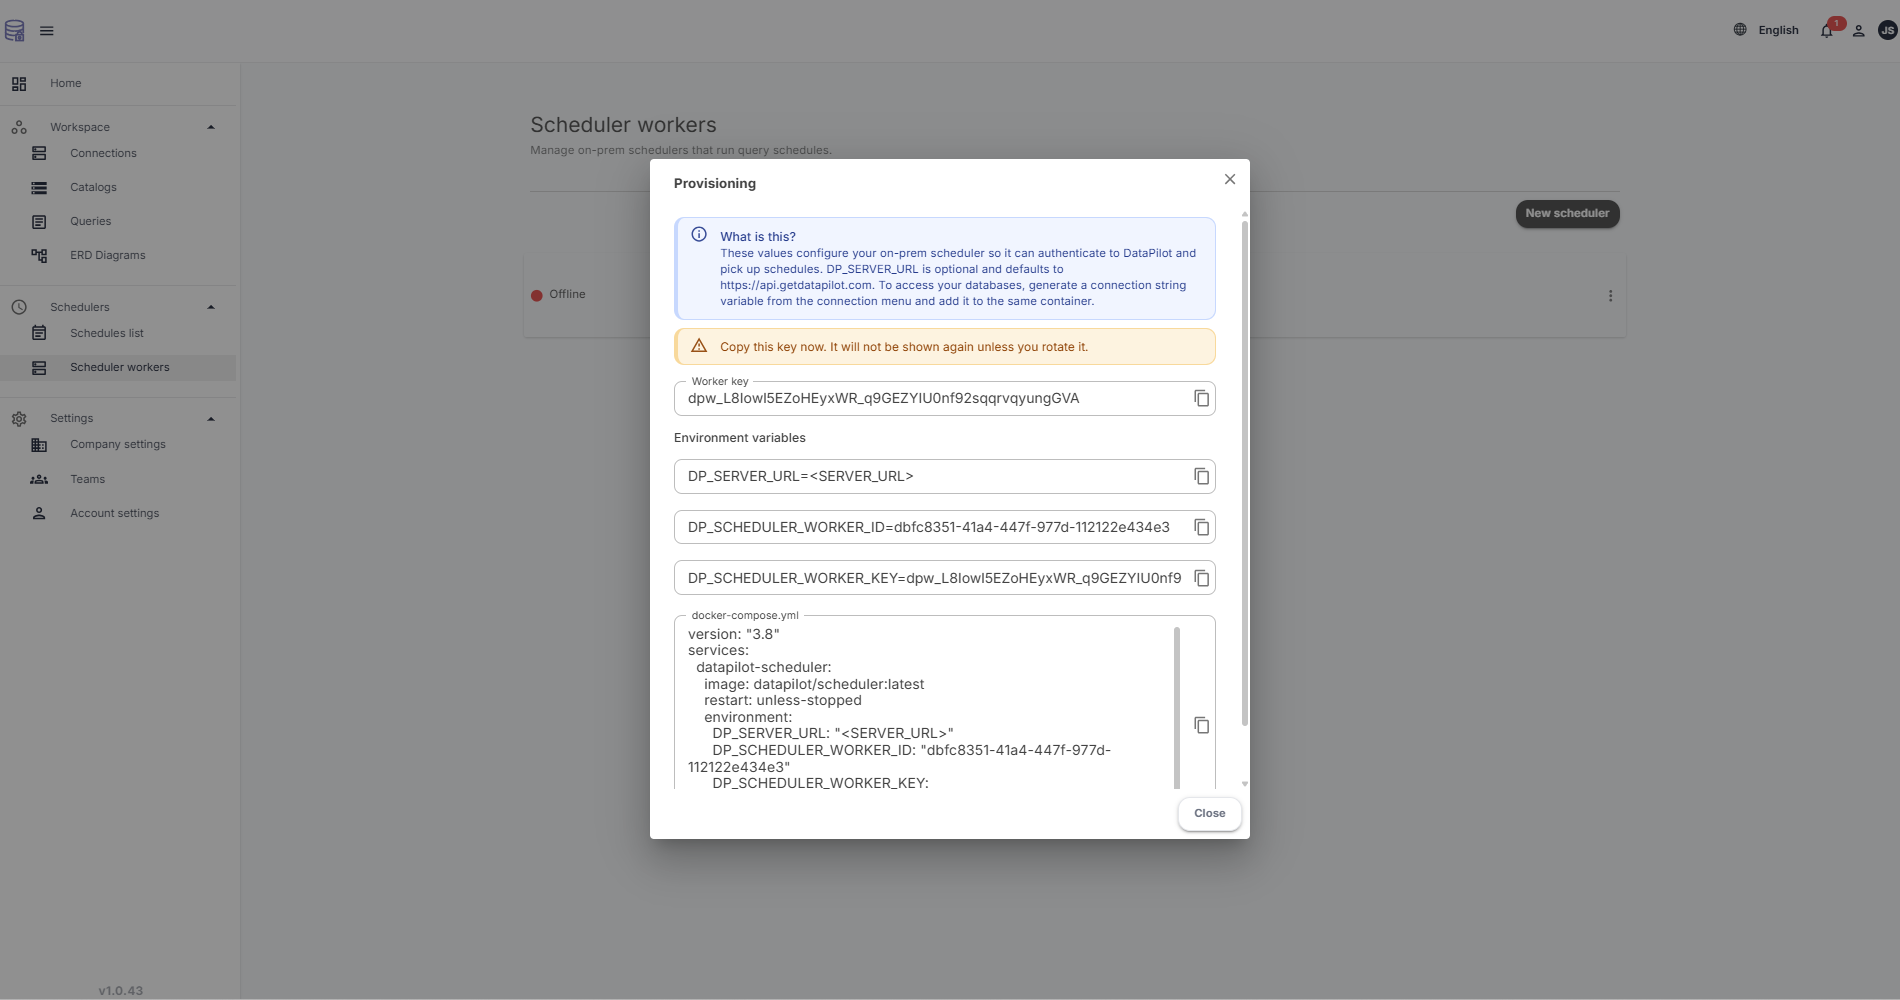1900x1000 pixels.
Task: Open Queries via its sidebar icon
Action: [x=38, y=221]
